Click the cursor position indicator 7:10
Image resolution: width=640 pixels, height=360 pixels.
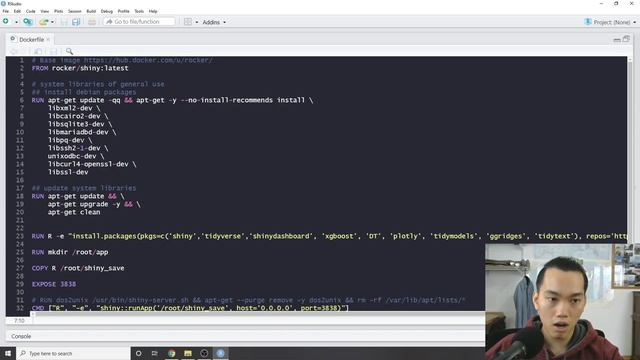pyautogui.click(x=19, y=321)
